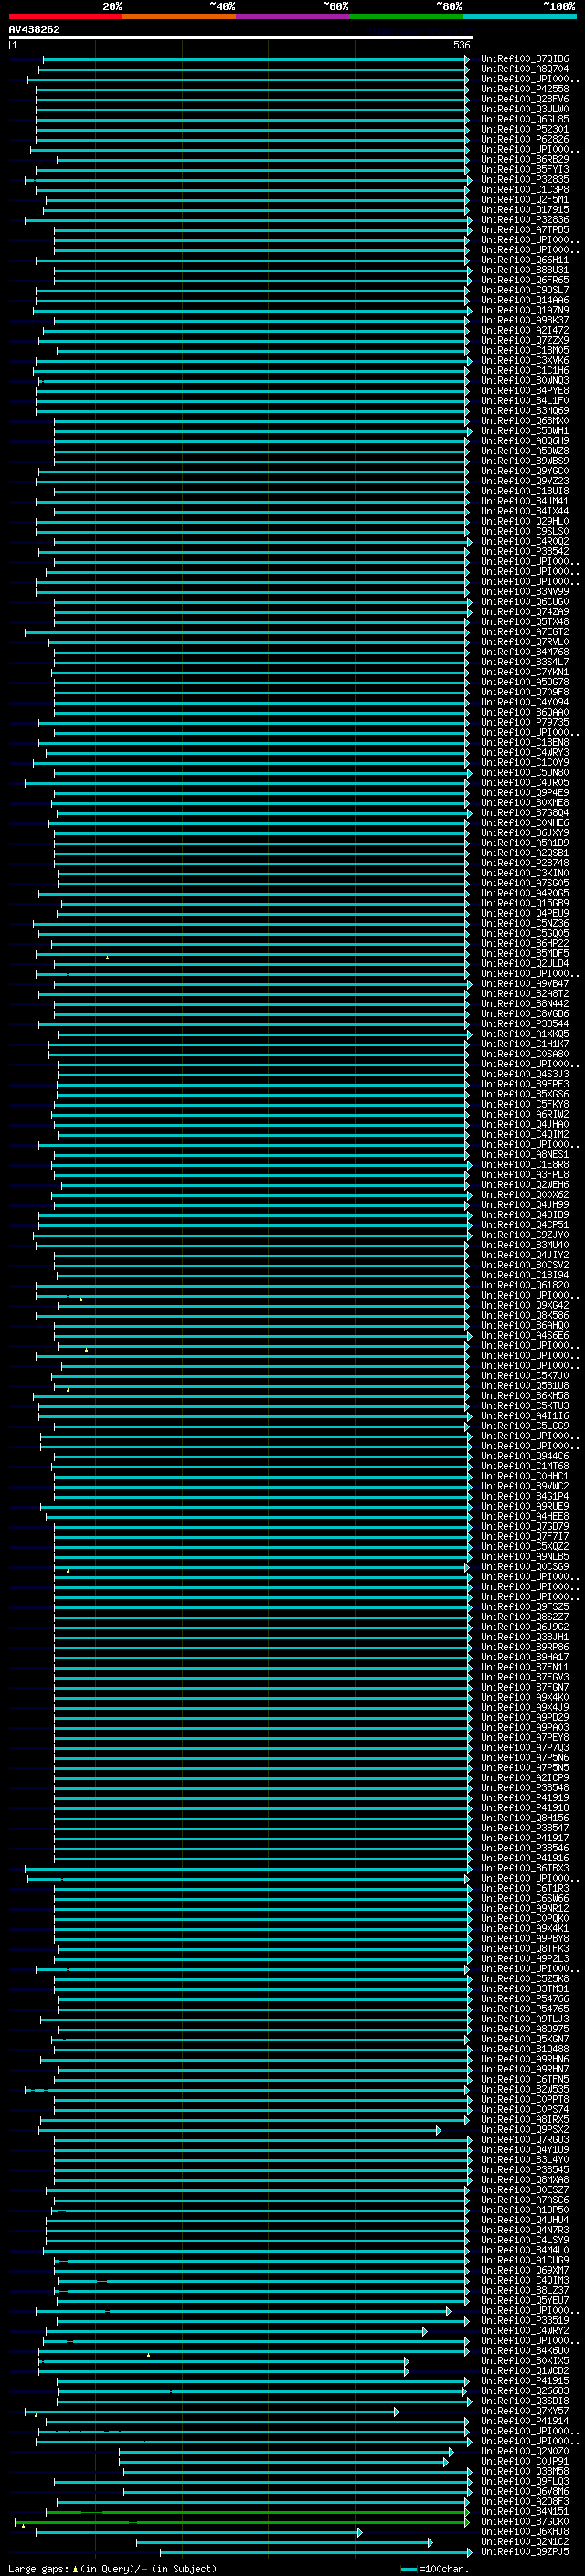Open the UniRef100_P42558 hit

coord(525,89)
